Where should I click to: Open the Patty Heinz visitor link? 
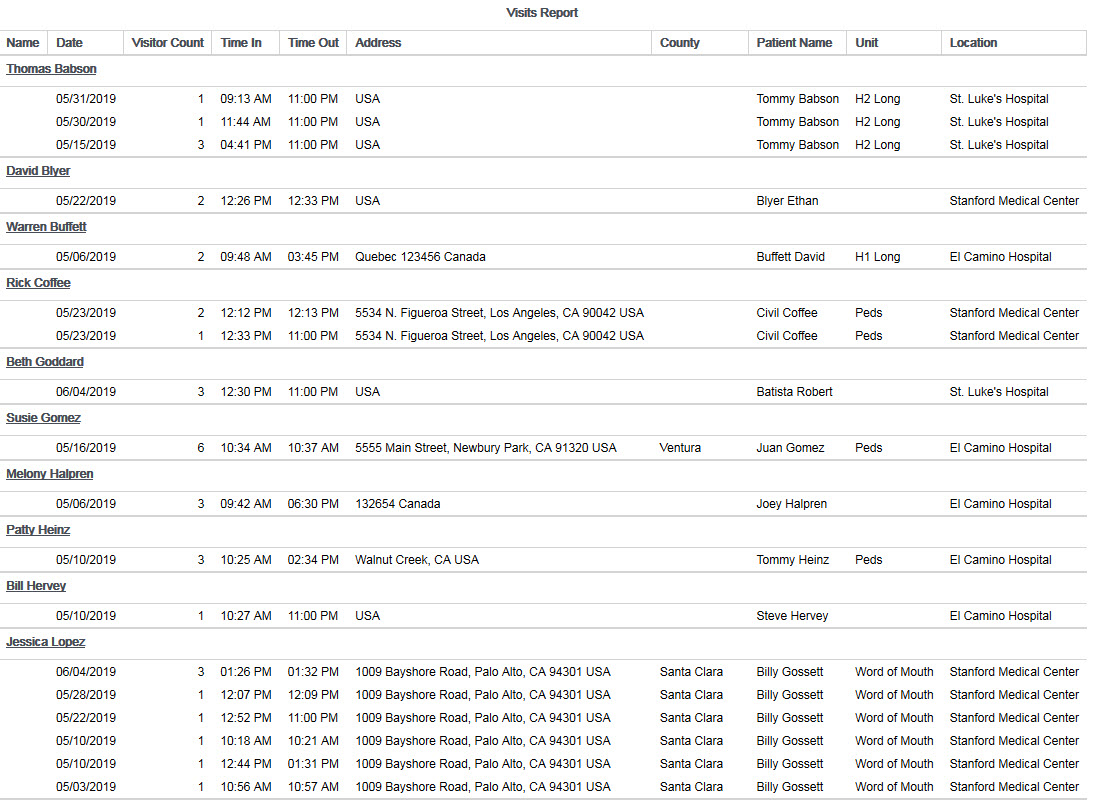[x=38, y=530]
